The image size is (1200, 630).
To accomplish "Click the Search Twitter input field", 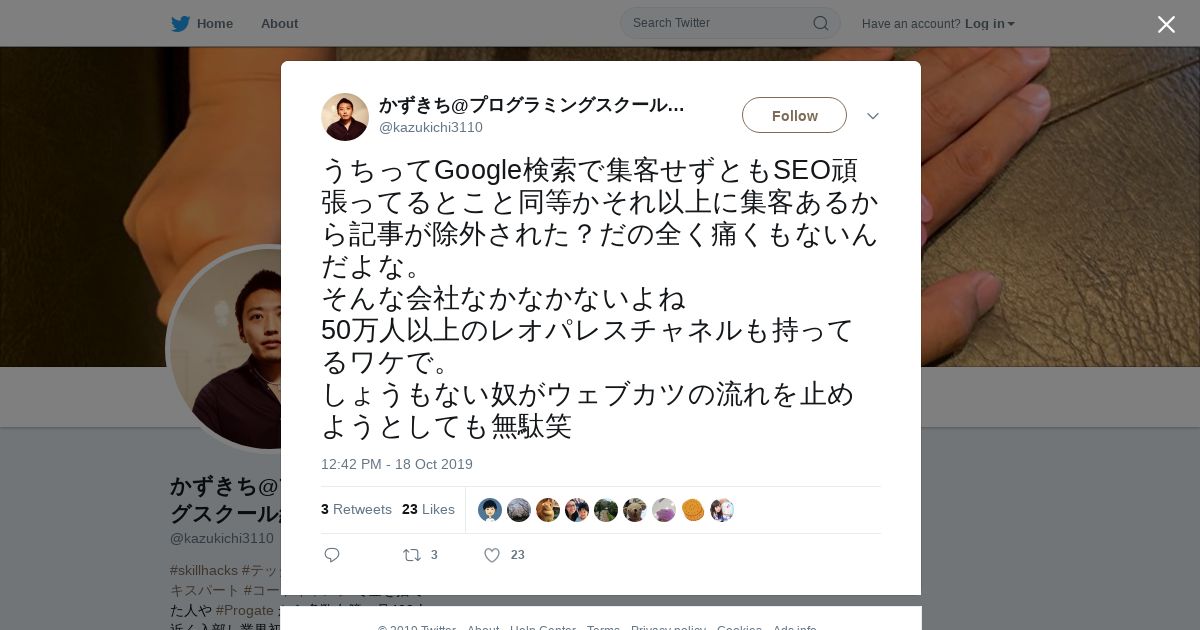I will coord(720,23).
